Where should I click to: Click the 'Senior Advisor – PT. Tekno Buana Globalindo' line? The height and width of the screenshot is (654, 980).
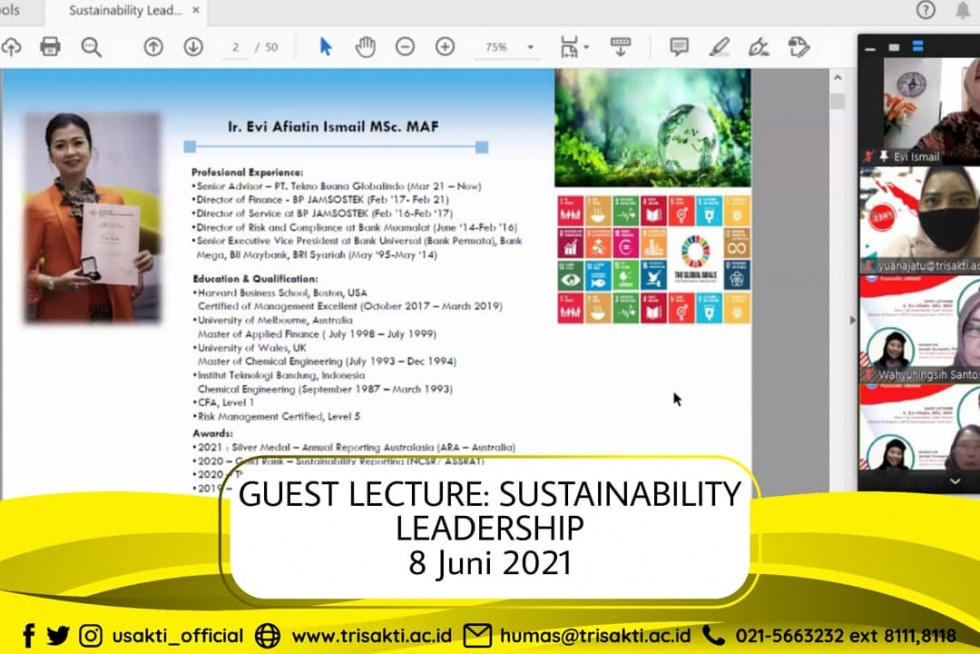click(x=336, y=186)
